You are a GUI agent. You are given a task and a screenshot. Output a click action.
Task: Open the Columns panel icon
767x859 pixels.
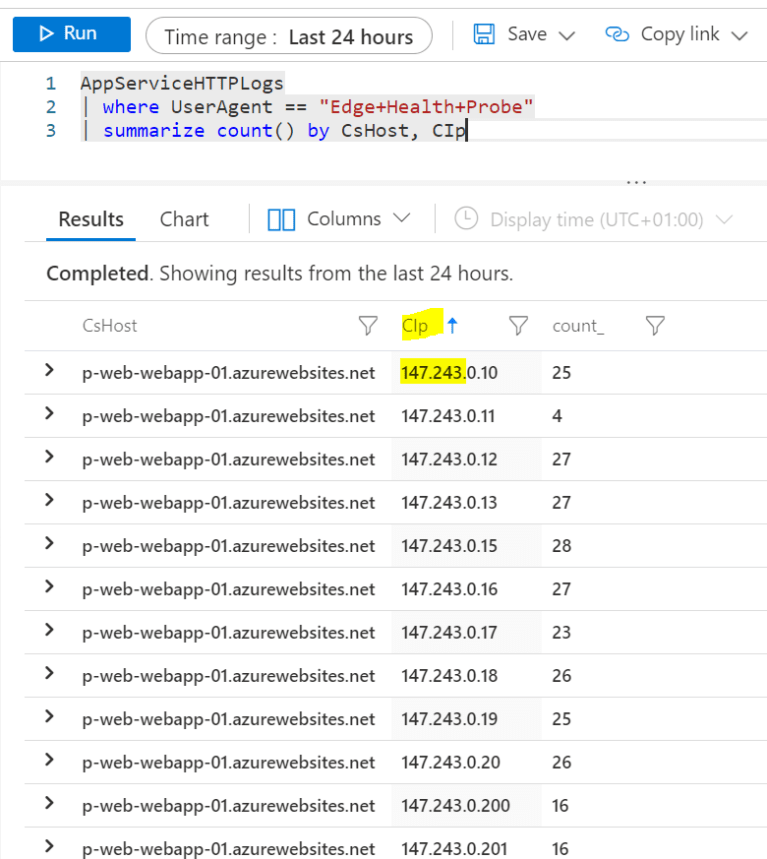click(x=281, y=218)
